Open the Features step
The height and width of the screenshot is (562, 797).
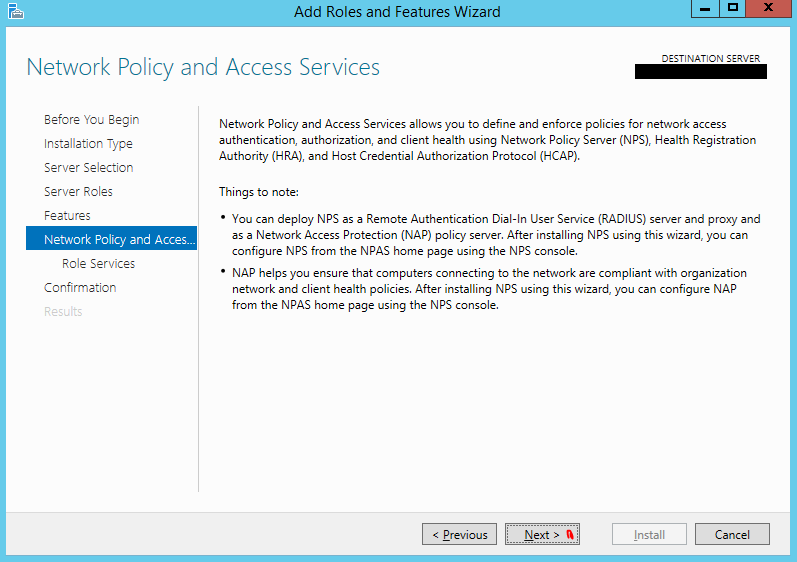67,215
